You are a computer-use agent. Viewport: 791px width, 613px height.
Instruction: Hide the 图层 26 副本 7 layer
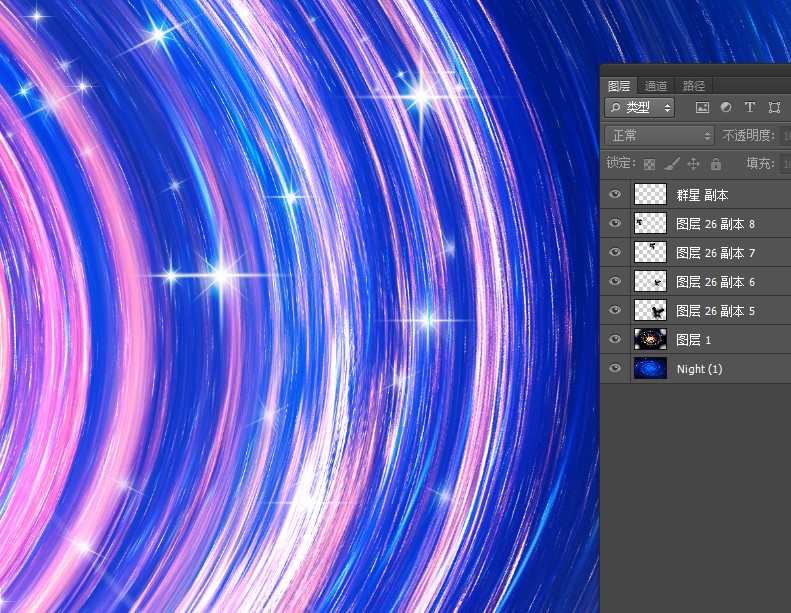click(615, 252)
